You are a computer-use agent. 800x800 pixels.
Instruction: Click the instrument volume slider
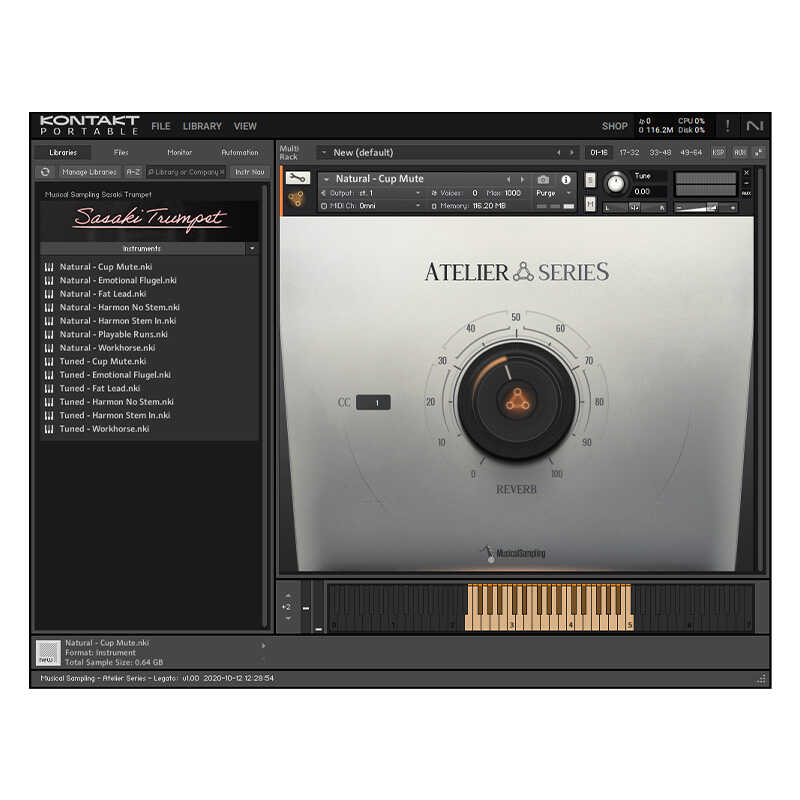click(x=706, y=208)
